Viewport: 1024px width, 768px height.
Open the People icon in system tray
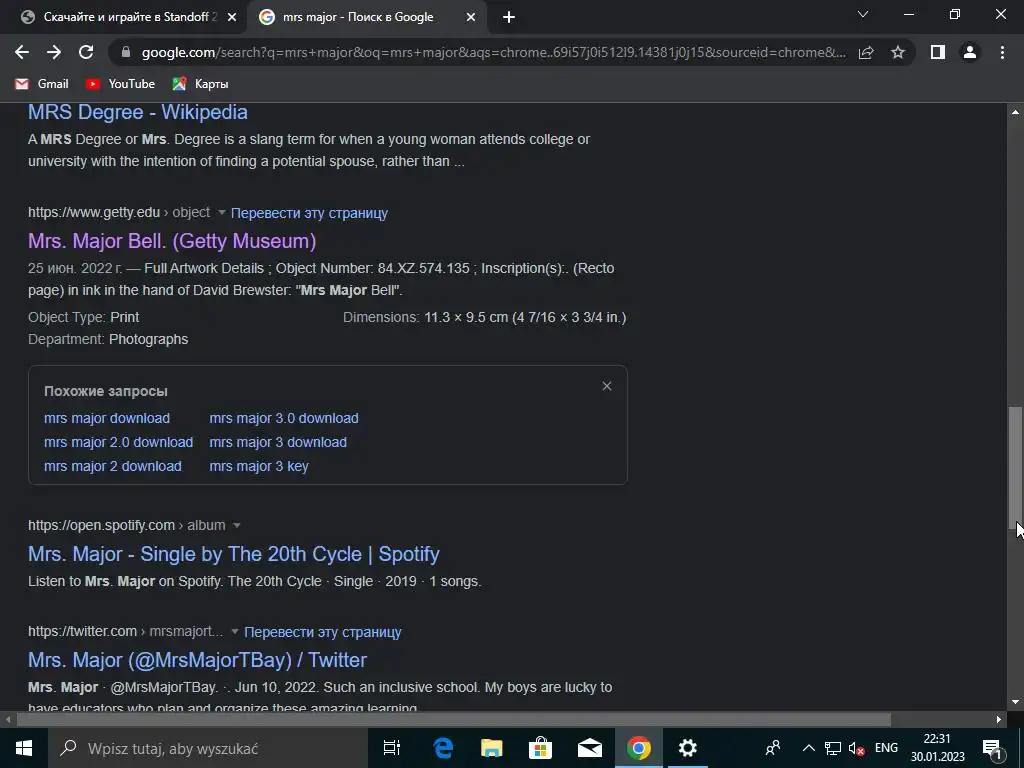click(773, 748)
